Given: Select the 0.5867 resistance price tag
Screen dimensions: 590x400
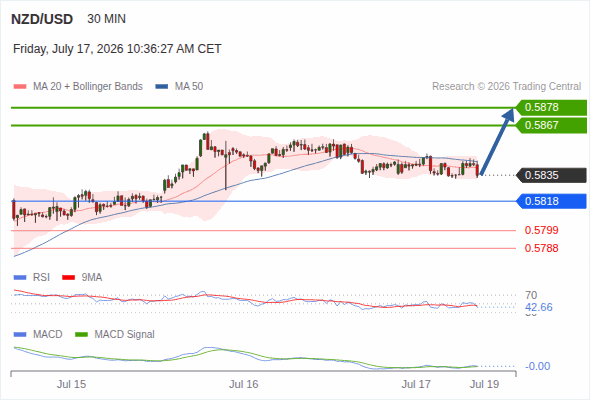Looking at the screenshot, I should (x=551, y=125).
